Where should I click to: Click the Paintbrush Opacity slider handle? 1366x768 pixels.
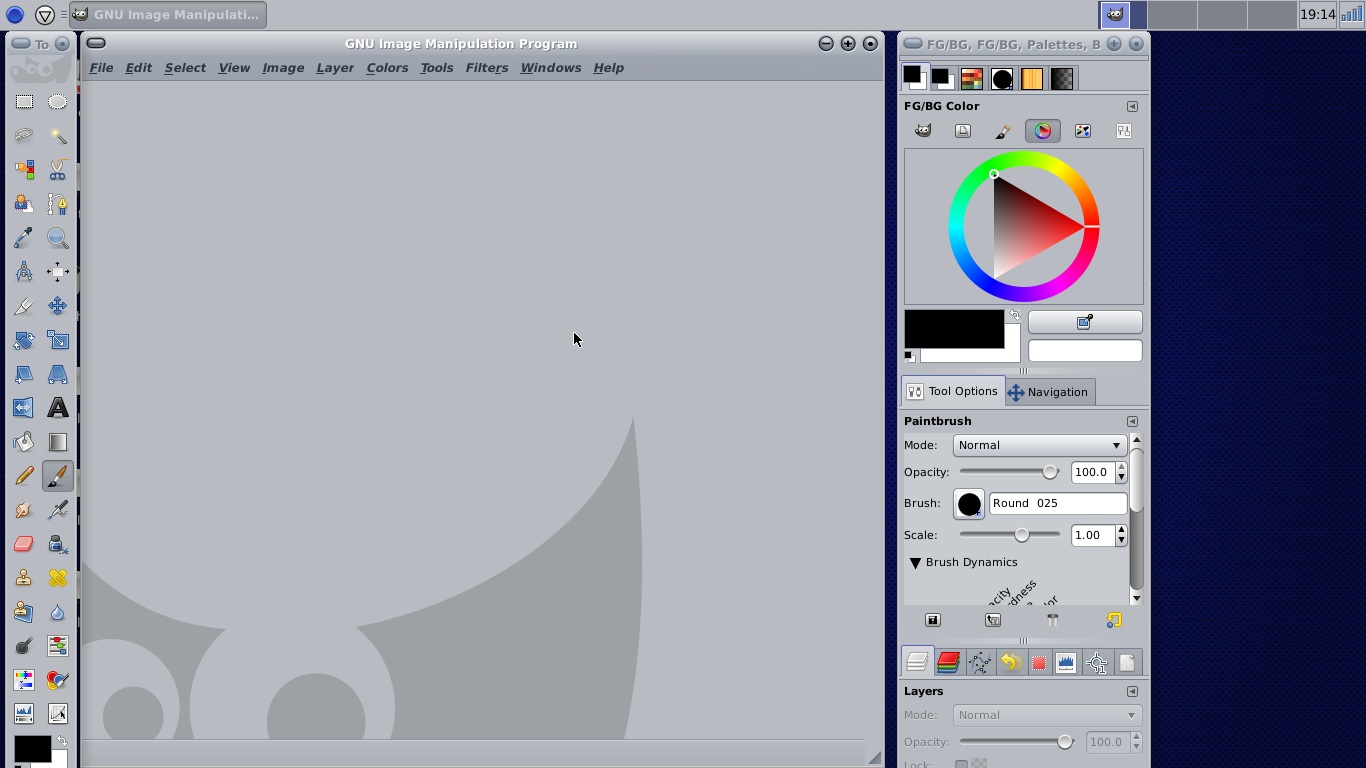coord(1050,472)
